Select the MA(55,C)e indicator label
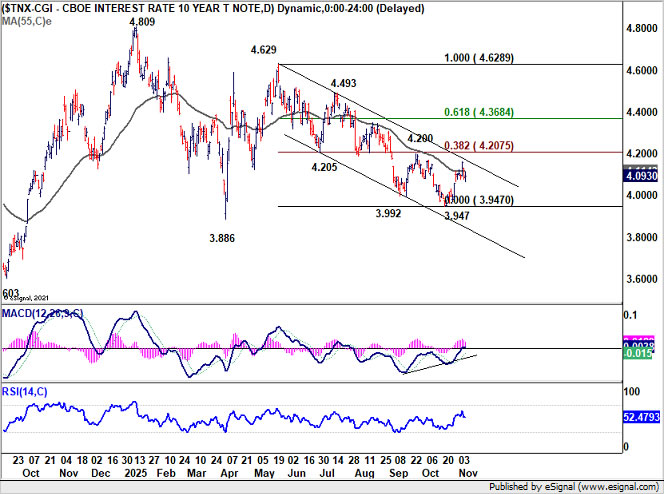 (27, 21)
